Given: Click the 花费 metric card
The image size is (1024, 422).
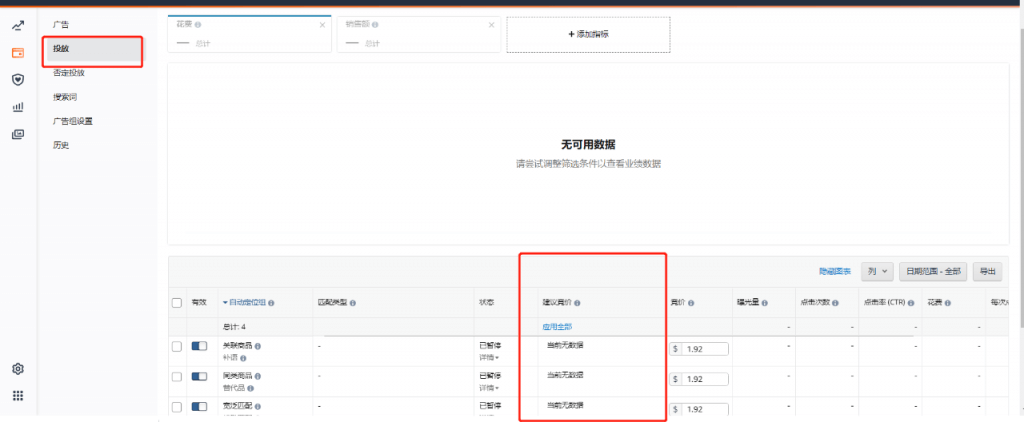Looking at the screenshot, I should (249, 34).
